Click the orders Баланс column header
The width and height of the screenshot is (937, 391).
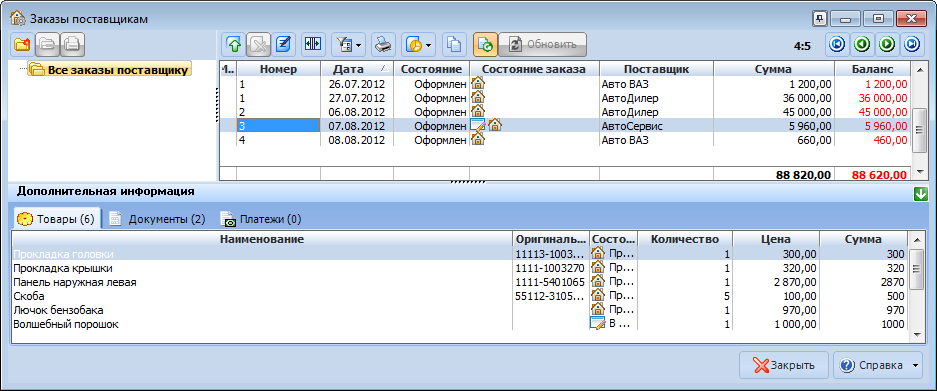click(872, 69)
